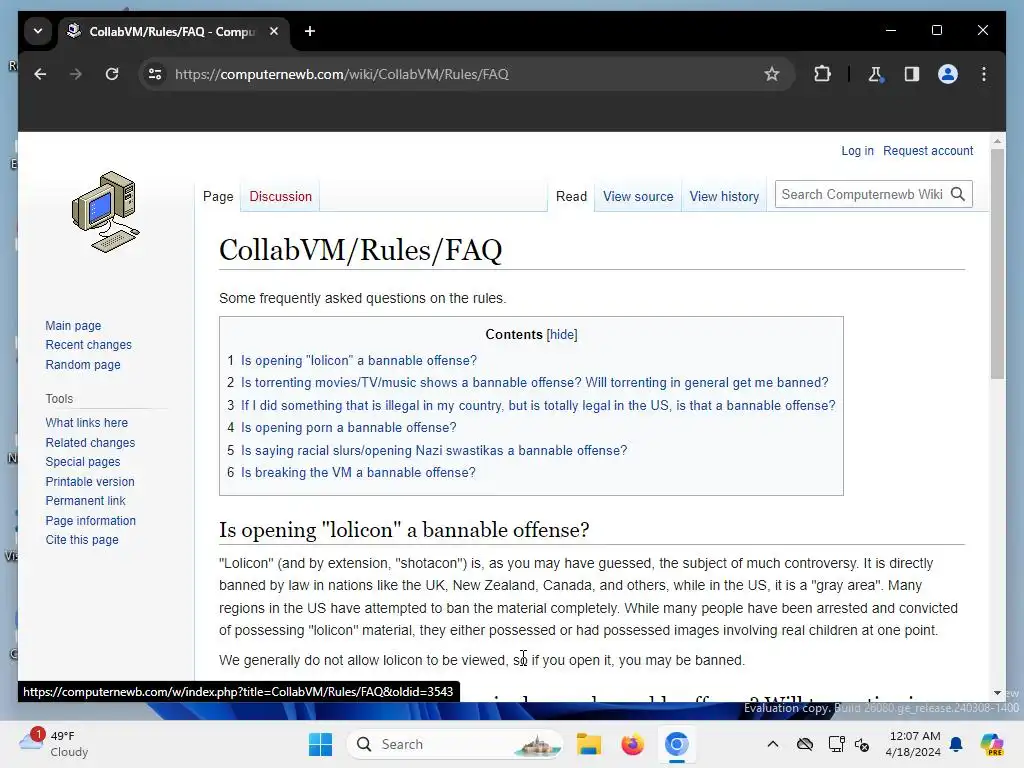Click the Chrome taskbar icon

[x=677, y=744]
